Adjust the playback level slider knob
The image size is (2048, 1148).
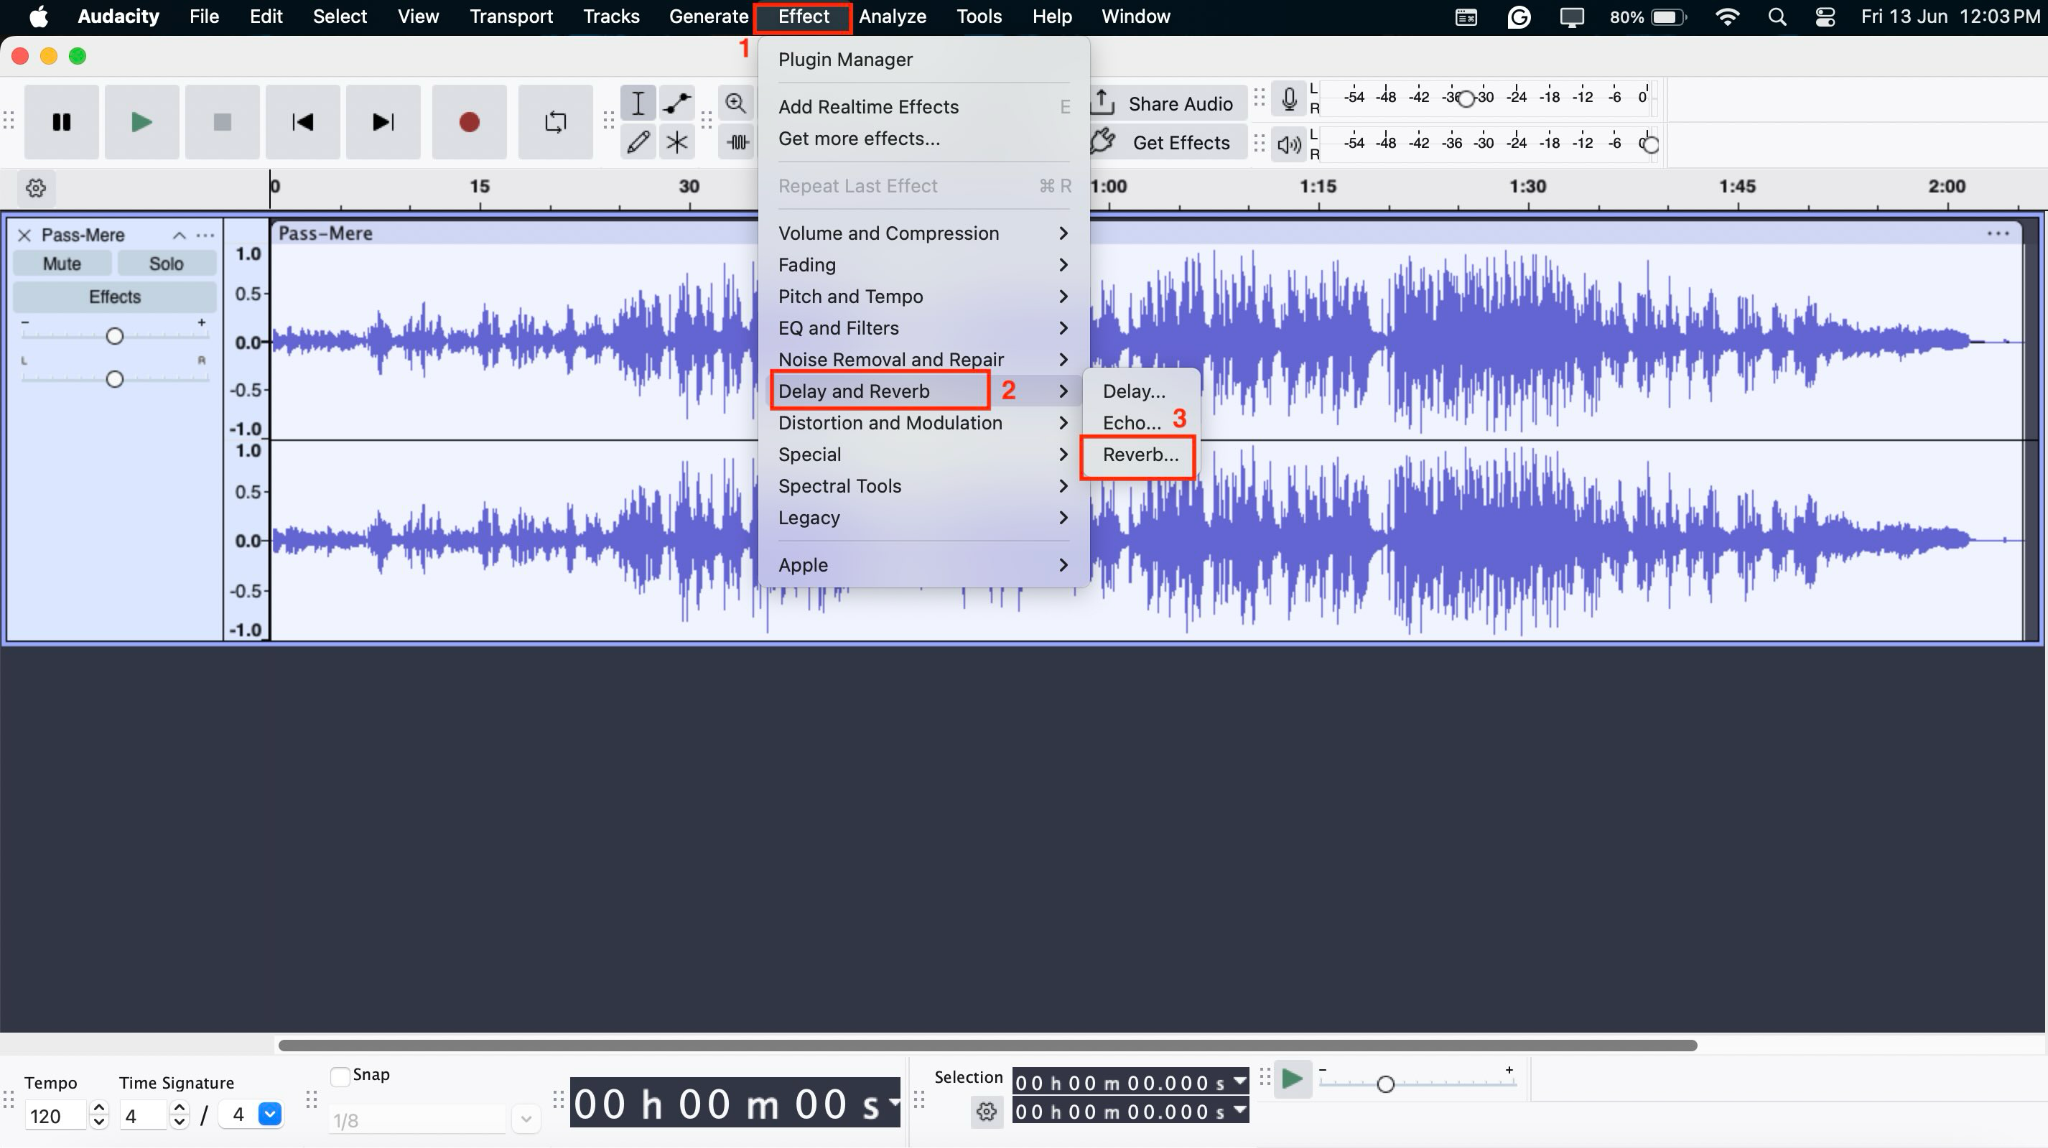[x=1650, y=144]
